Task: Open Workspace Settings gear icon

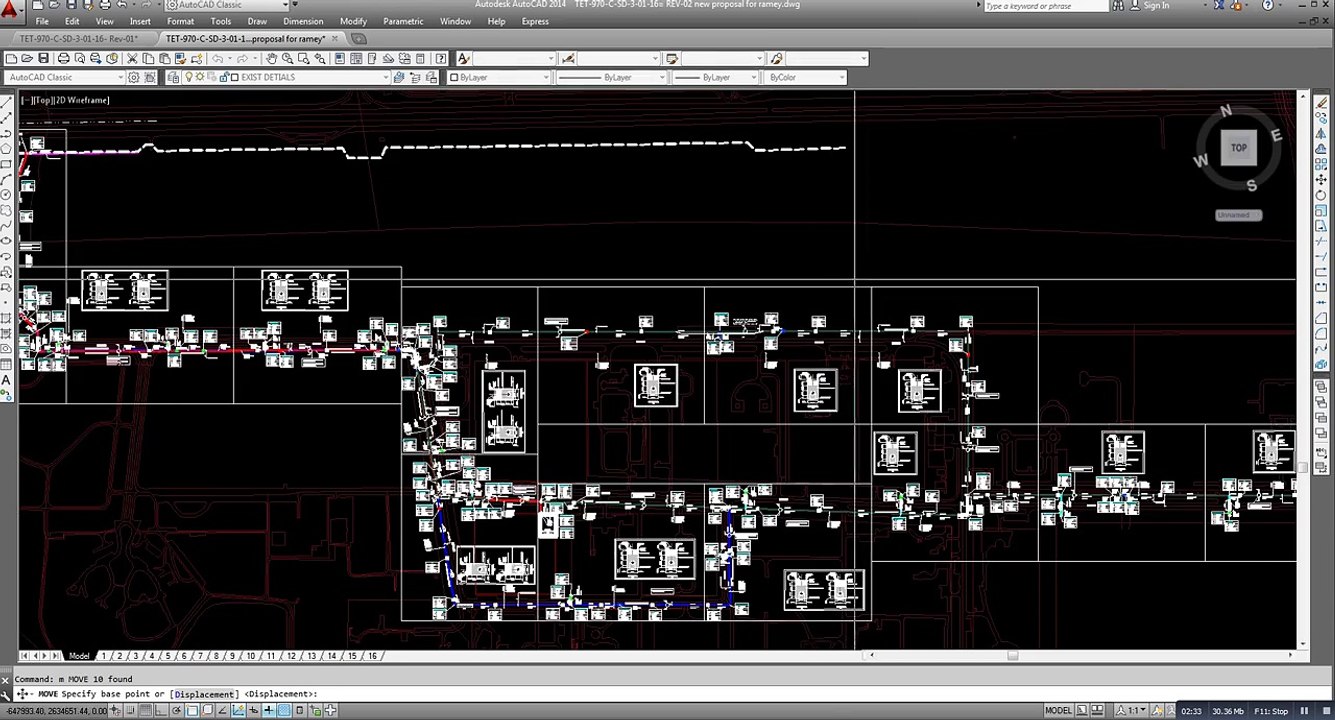Action: tap(133, 77)
